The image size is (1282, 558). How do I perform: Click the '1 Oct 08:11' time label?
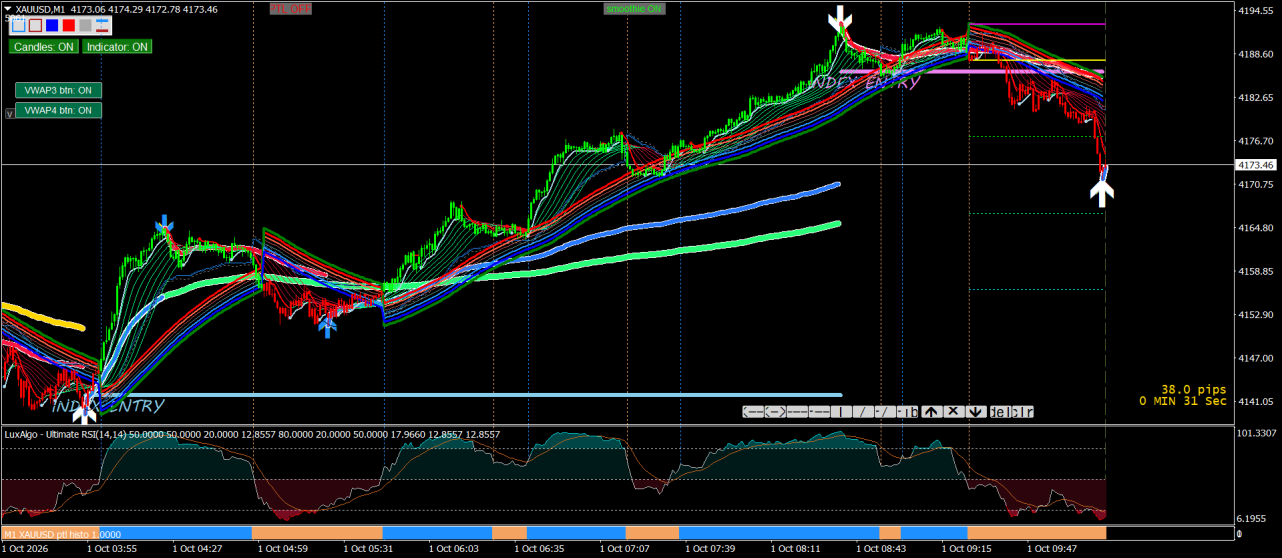pyautogui.click(x=796, y=549)
